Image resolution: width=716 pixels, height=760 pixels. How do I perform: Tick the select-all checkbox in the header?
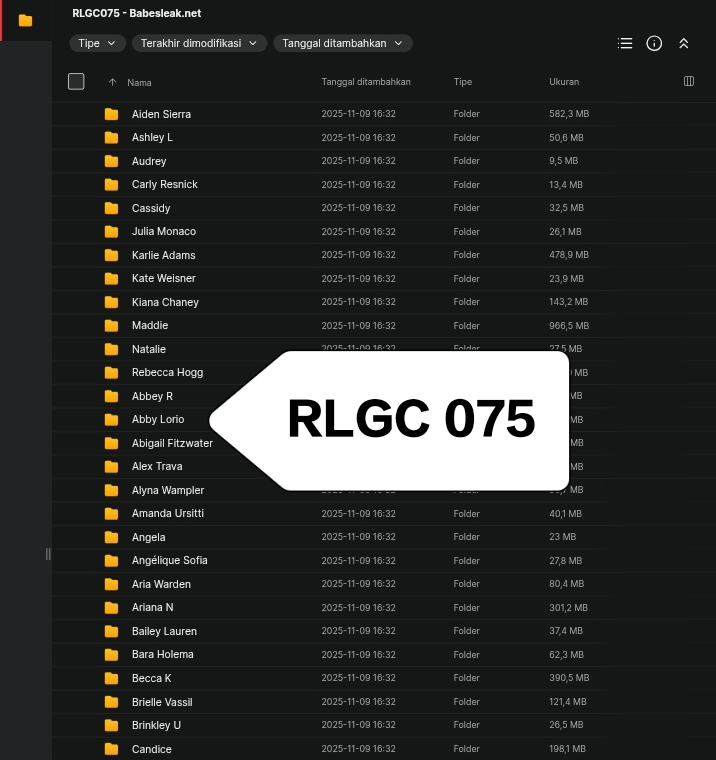click(76, 81)
